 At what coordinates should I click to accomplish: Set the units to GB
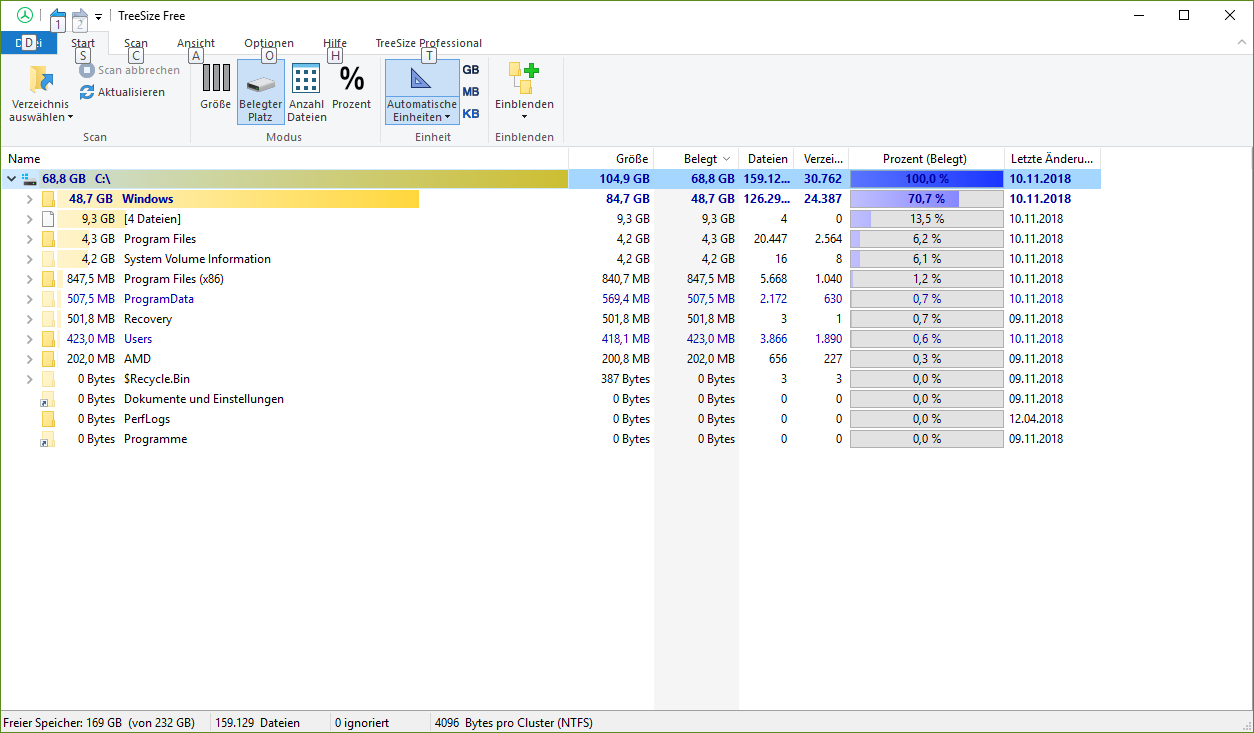[x=471, y=70]
